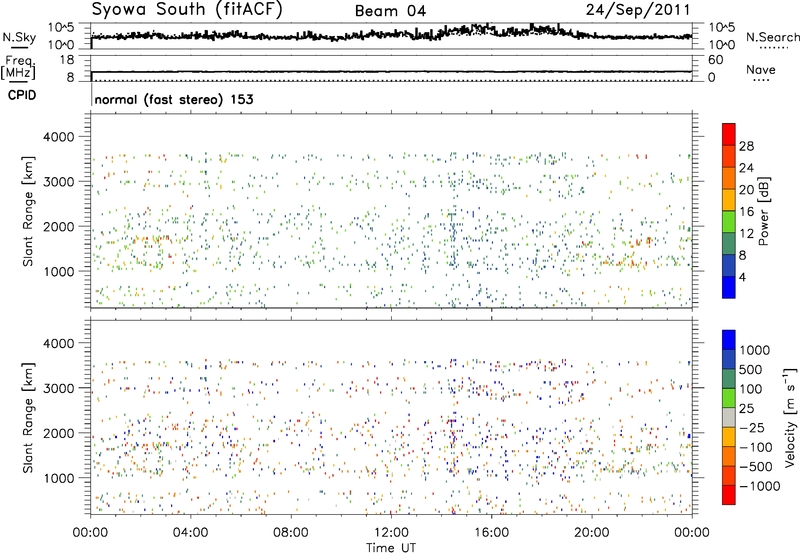Screen dimensions: 800x554
Task: Click the gray −25 to 25 Velocity segment
Action: [729, 418]
